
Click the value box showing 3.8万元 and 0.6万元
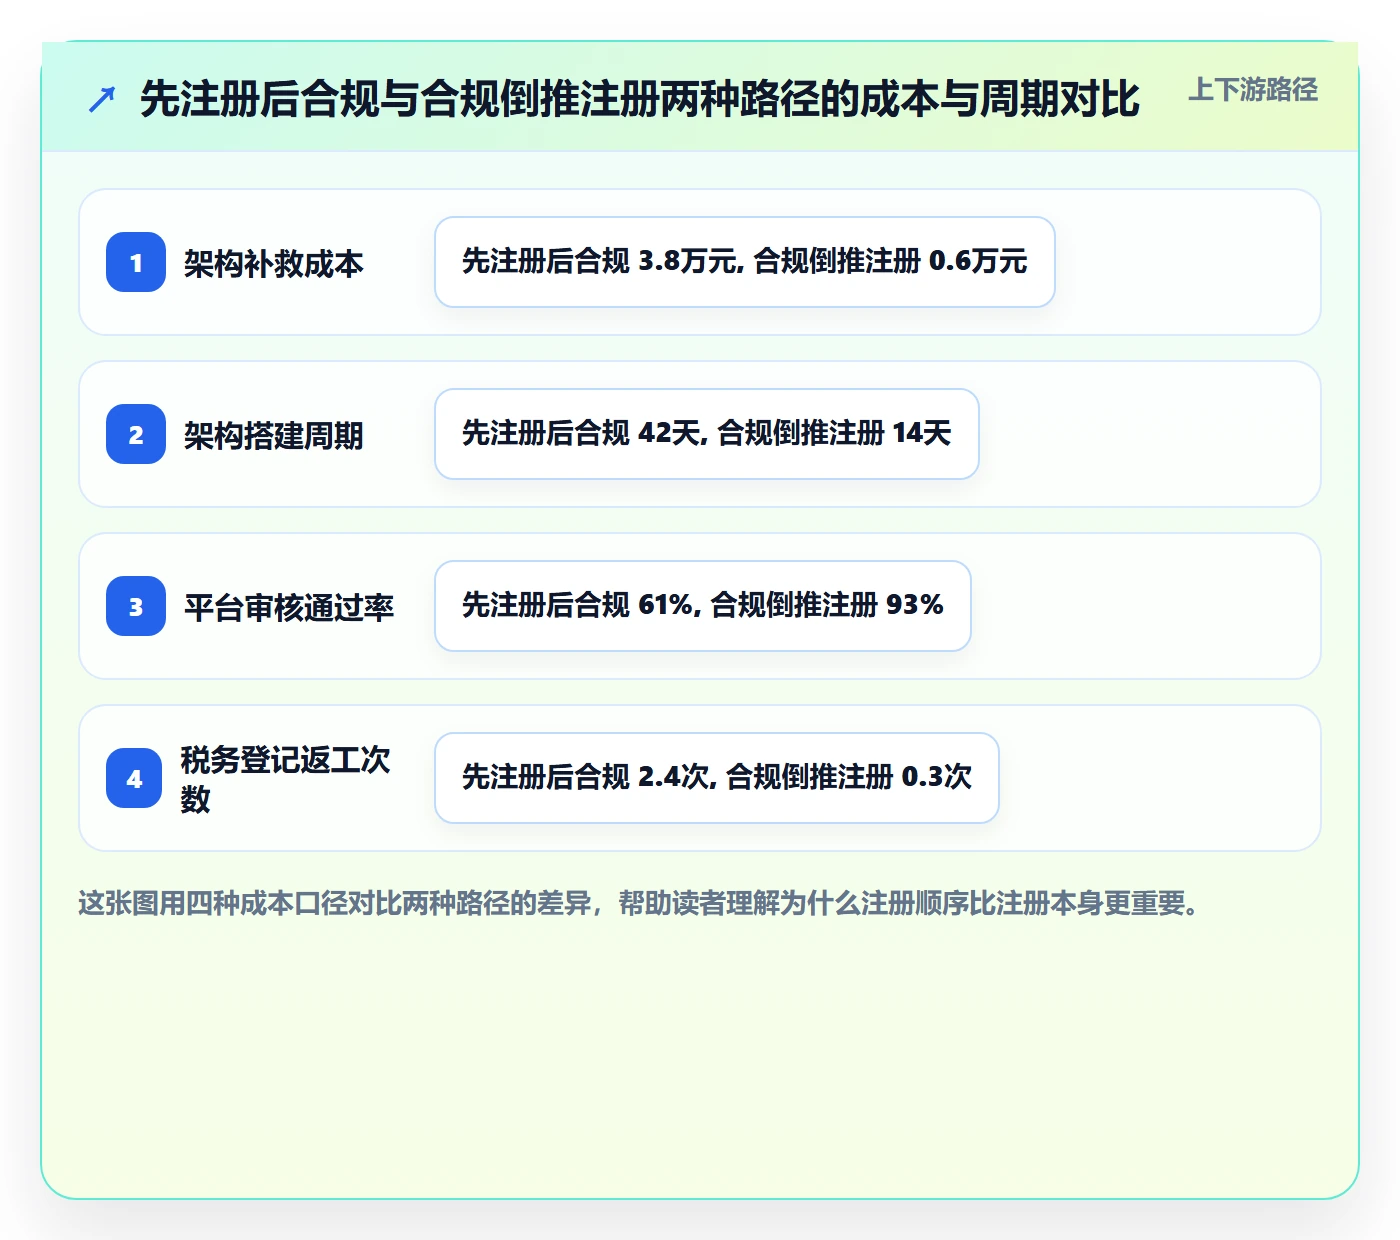pyautogui.click(x=745, y=262)
